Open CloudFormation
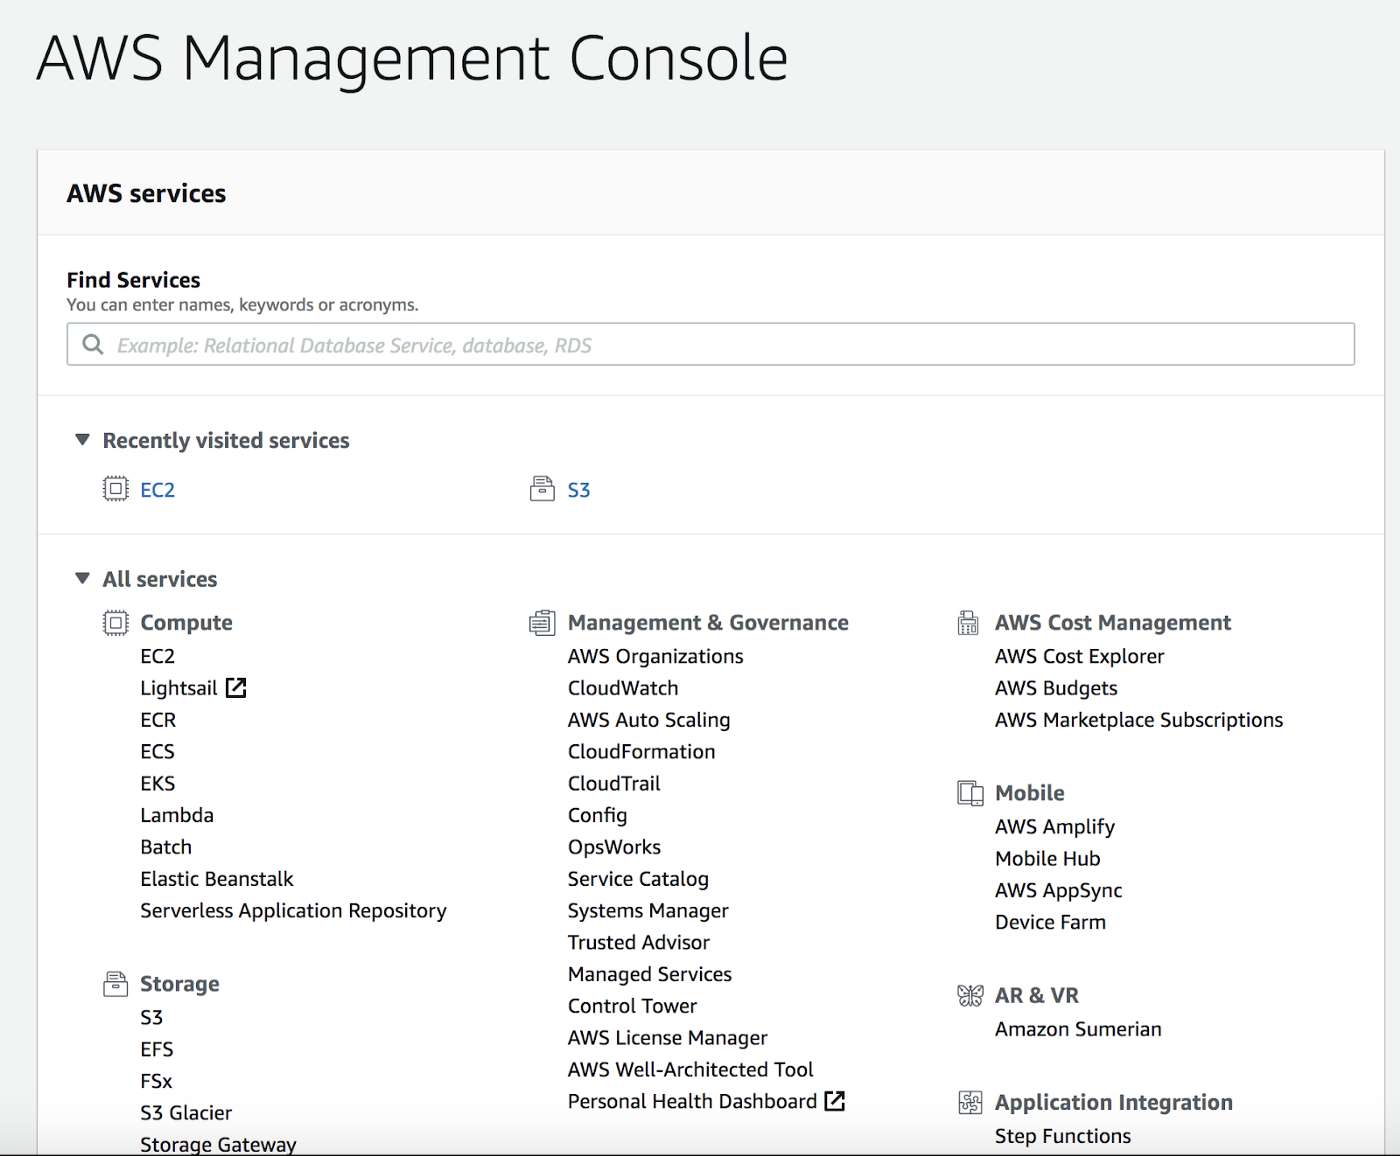1400x1156 pixels. (642, 752)
